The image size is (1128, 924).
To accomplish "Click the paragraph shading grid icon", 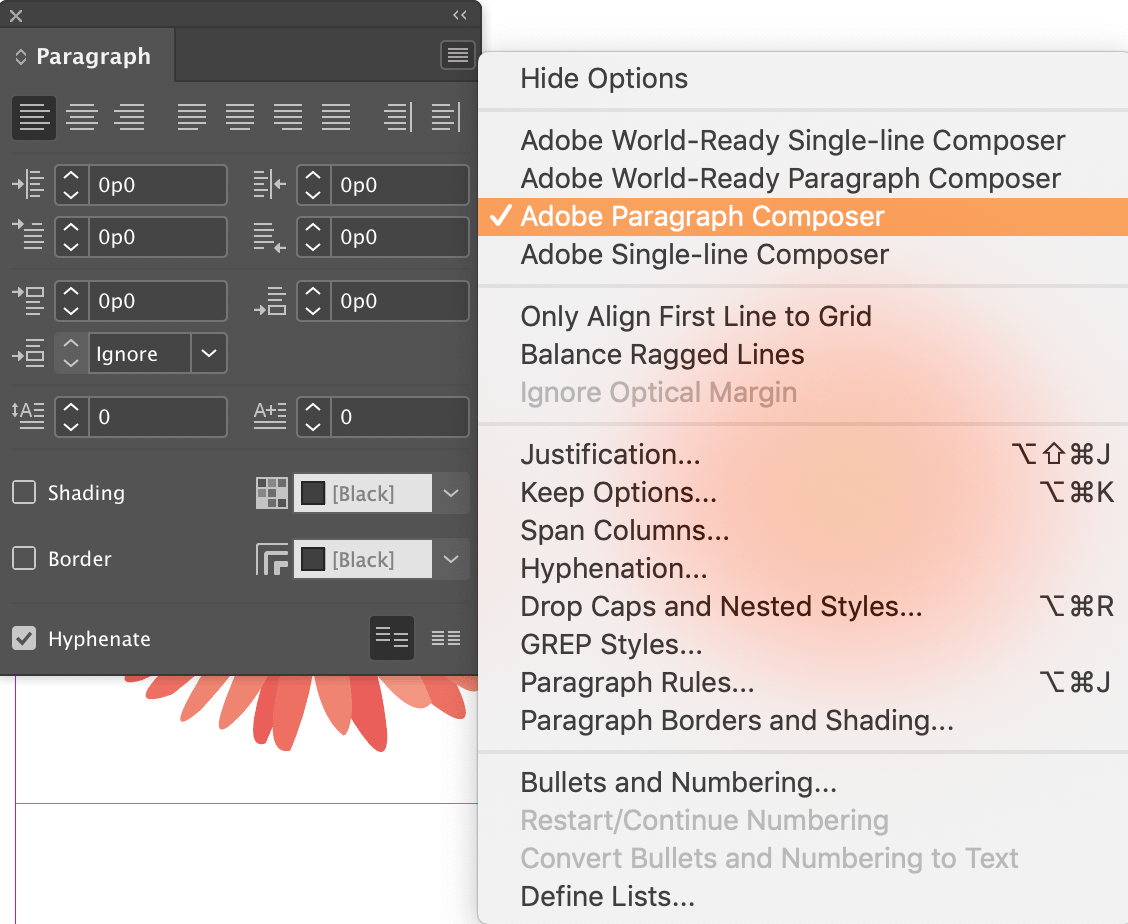I will point(271,493).
